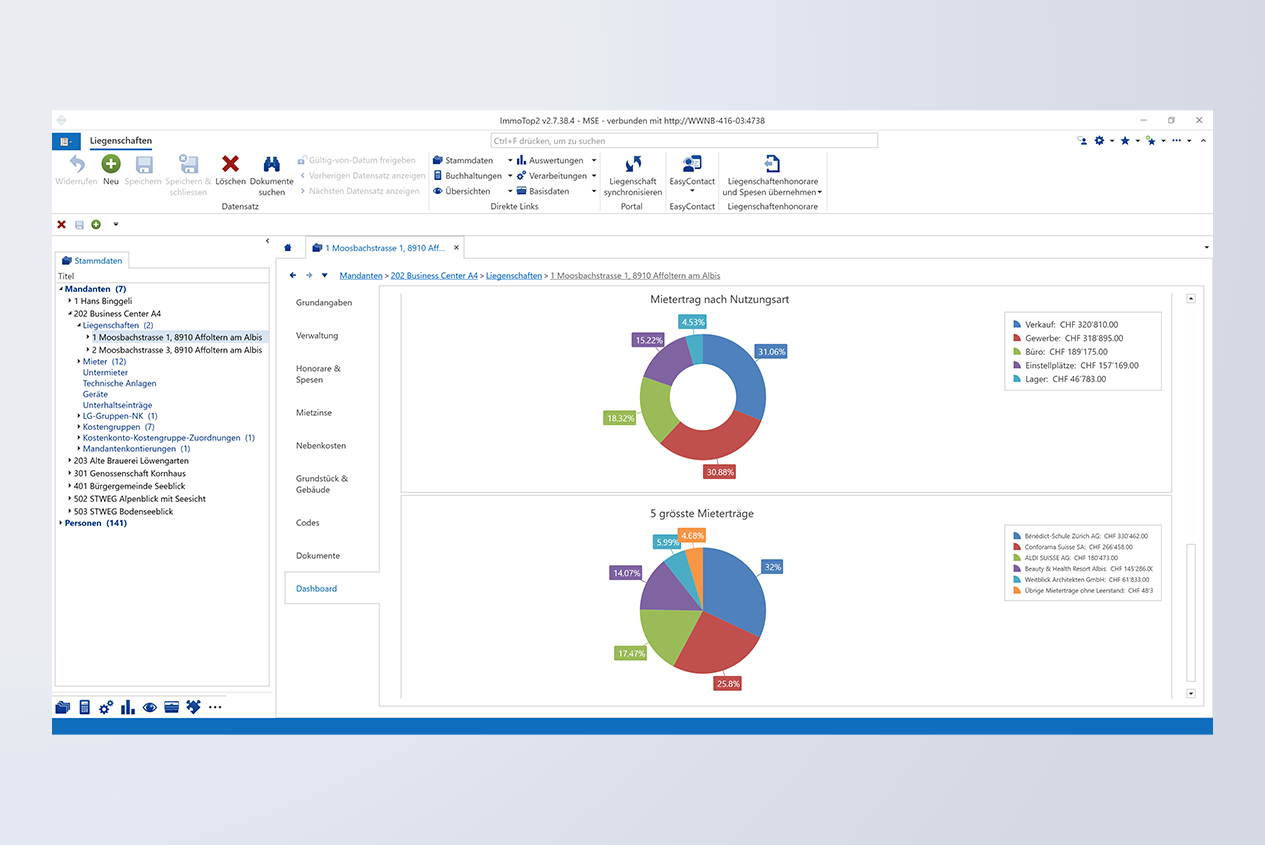Screen dimensions: 1265x845
Task: Click the eye icon in the bottom panel
Action: click(x=148, y=707)
